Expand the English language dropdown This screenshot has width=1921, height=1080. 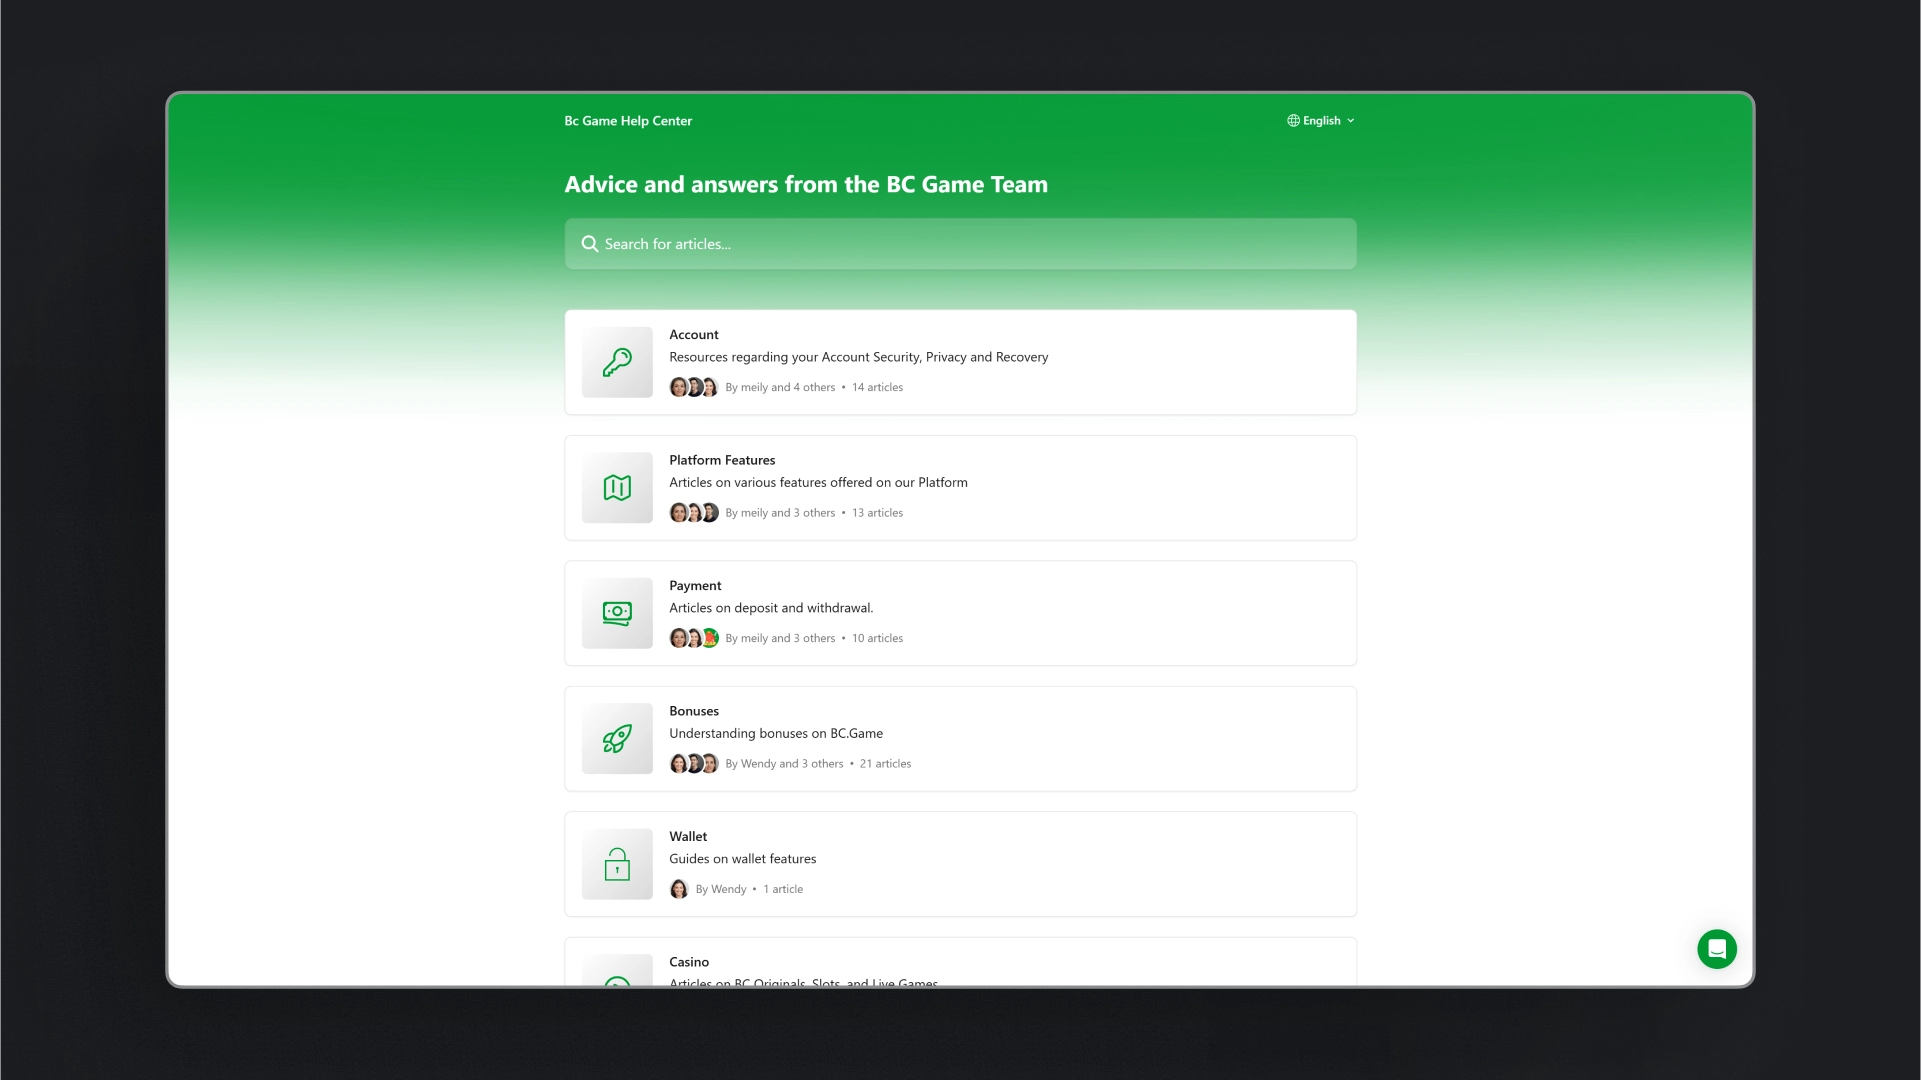click(1321, 121)
